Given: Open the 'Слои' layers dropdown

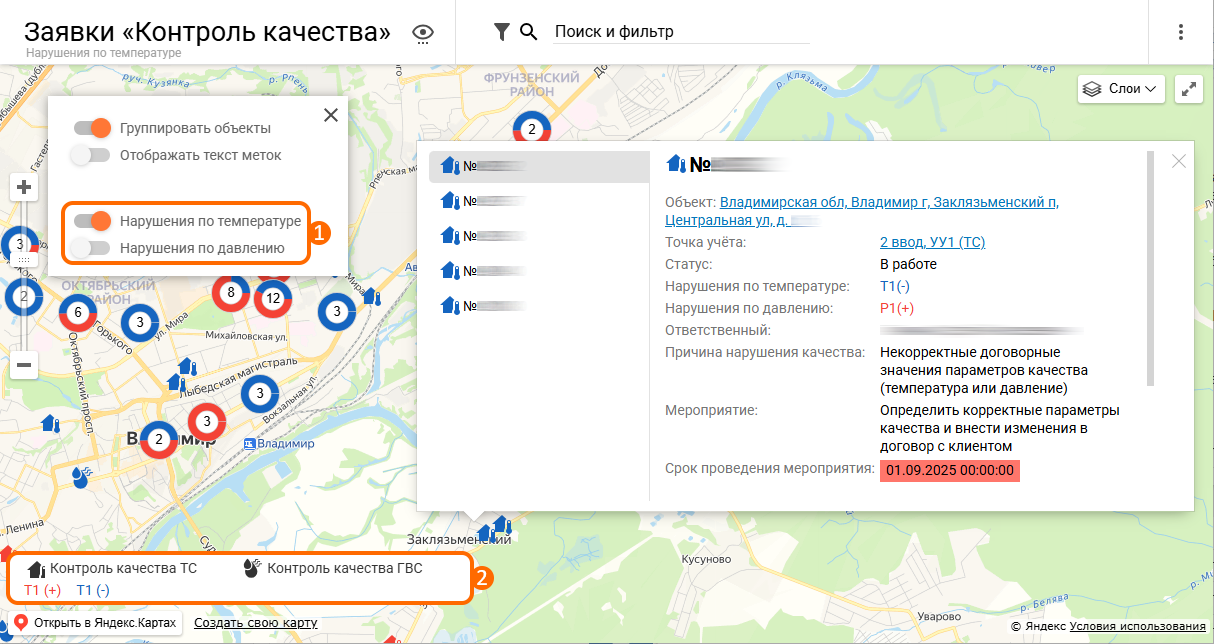Looking at the screenshot, I should point(1124,88).
